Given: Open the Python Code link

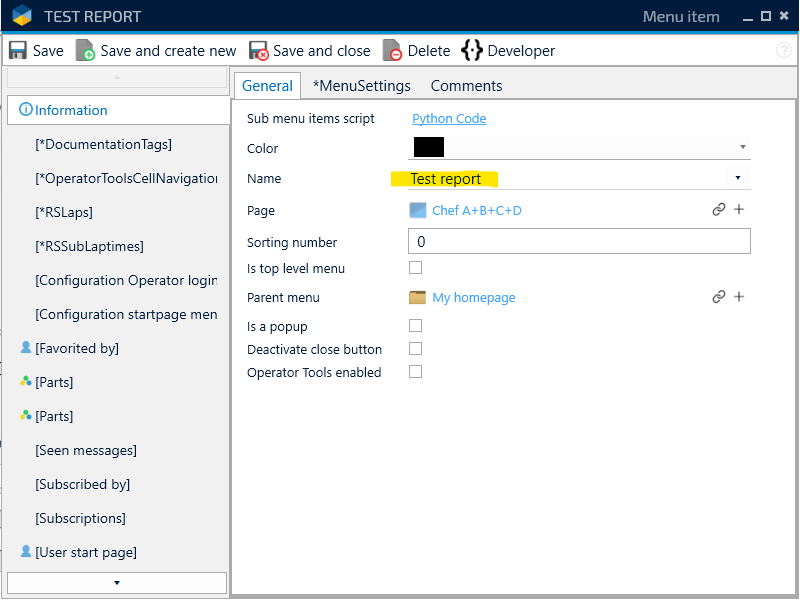Looking at the screenshot, I should pyautogui.click(x=449, y=118).
